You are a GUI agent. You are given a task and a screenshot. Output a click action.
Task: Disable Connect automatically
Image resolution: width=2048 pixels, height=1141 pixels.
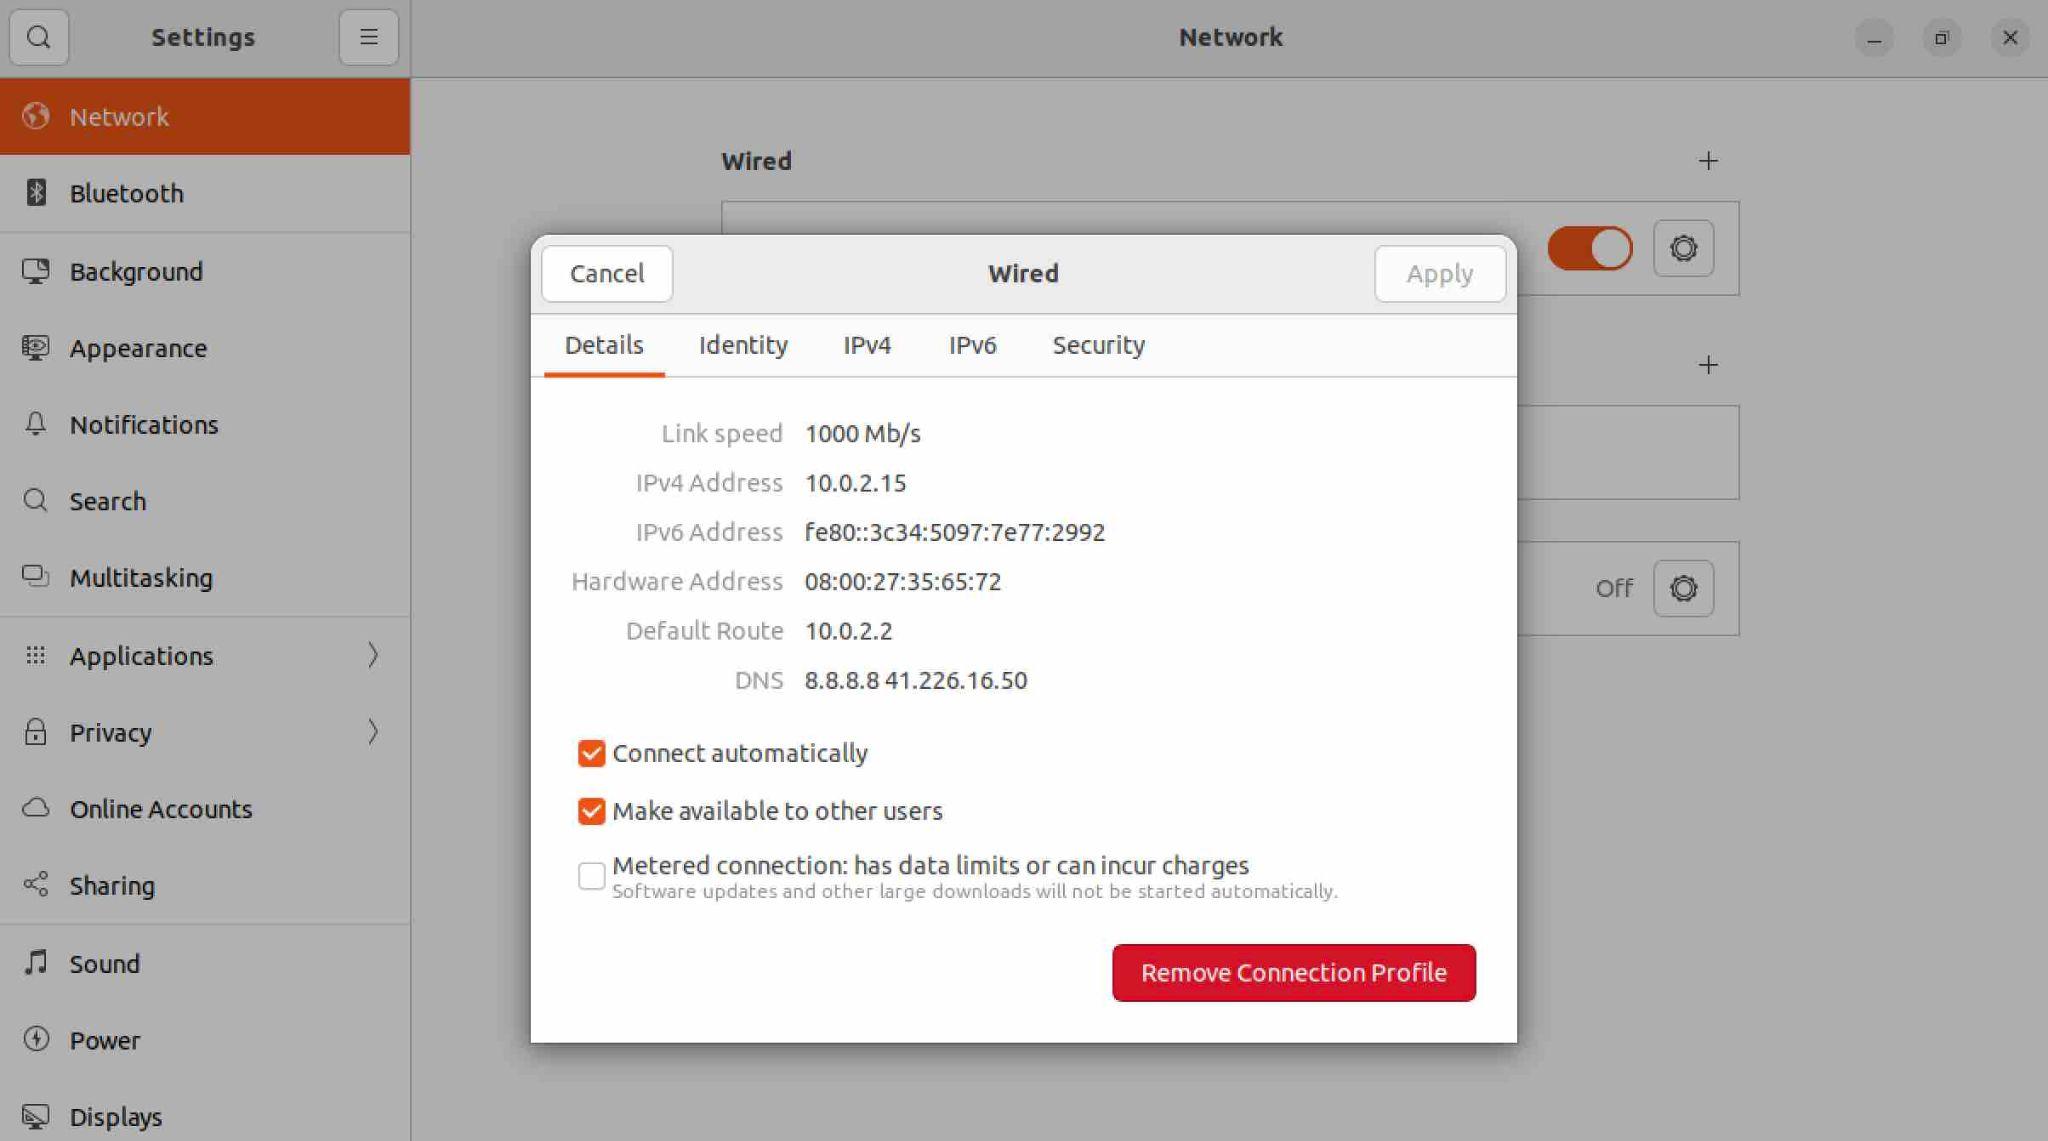click(x=591, y=753)
